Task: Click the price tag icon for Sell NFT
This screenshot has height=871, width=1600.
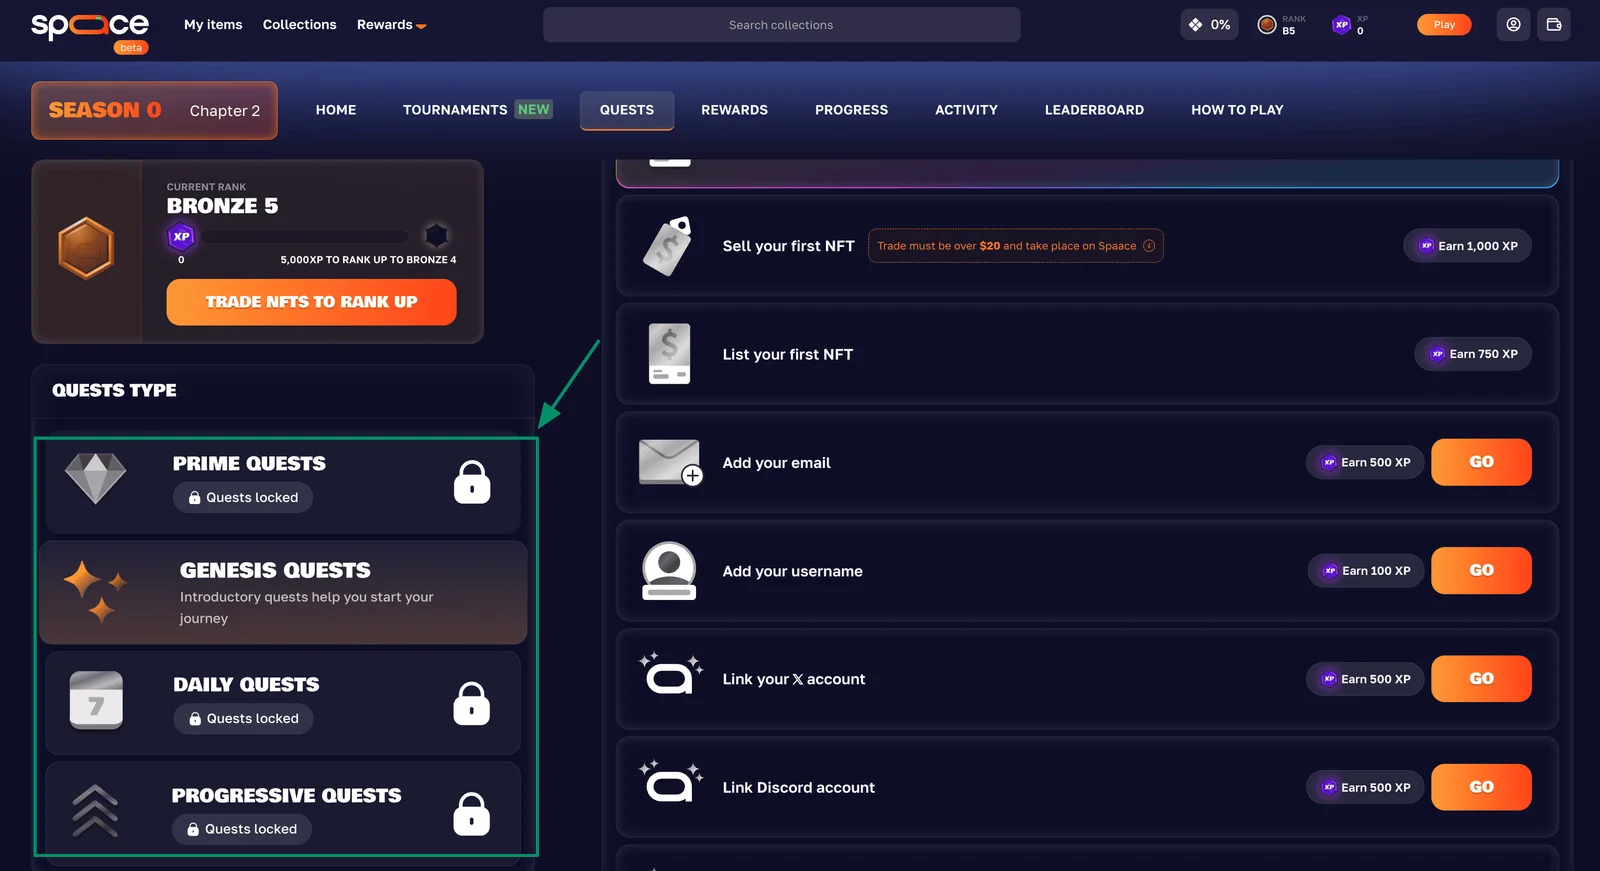Action: pyautogui.click(x=668, y=246)
